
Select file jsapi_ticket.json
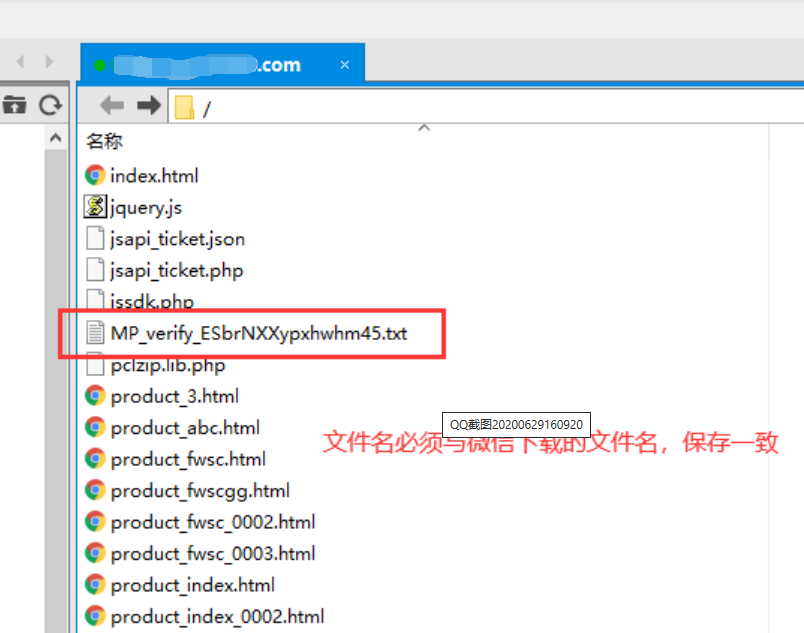[177, 239]
